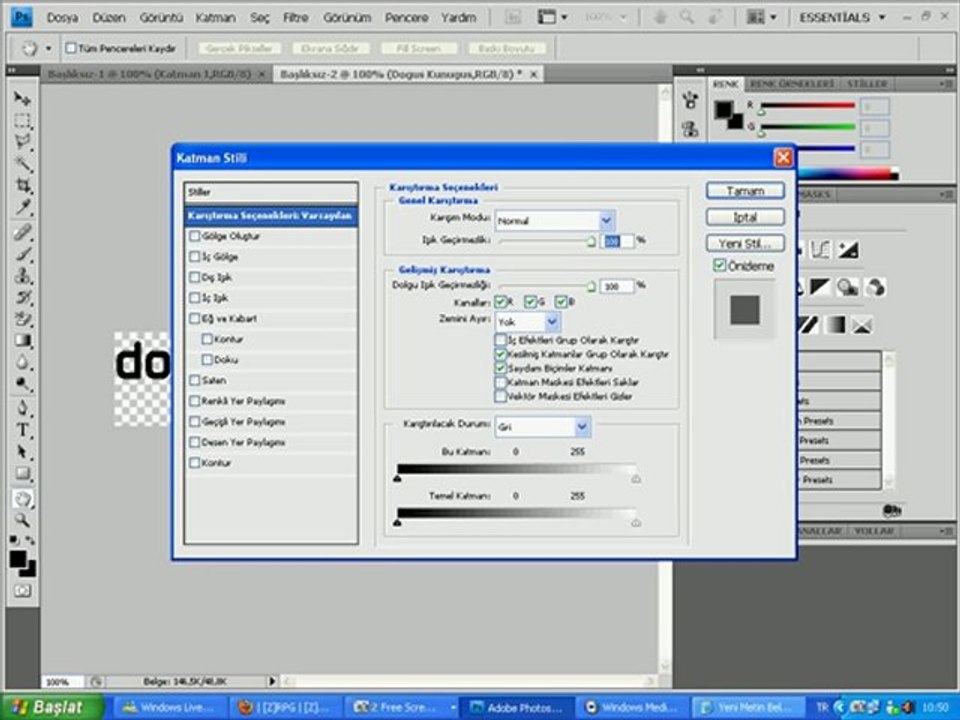960x720 pixels.
Task: Toggle Quick Mask mode button
Action: coord(22,591)
